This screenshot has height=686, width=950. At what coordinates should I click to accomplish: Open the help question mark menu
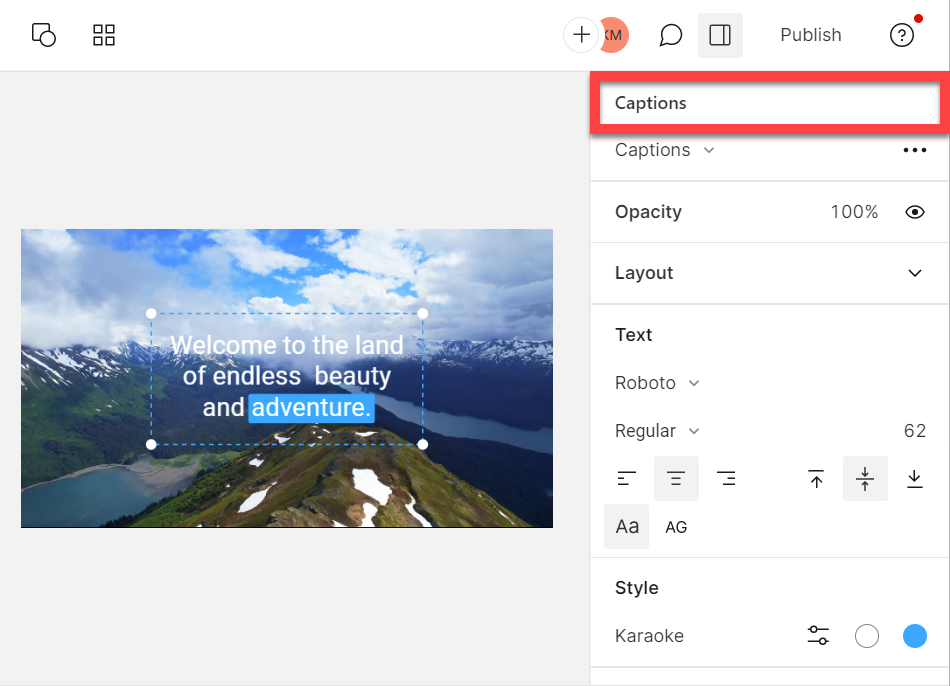click(902, 35)
